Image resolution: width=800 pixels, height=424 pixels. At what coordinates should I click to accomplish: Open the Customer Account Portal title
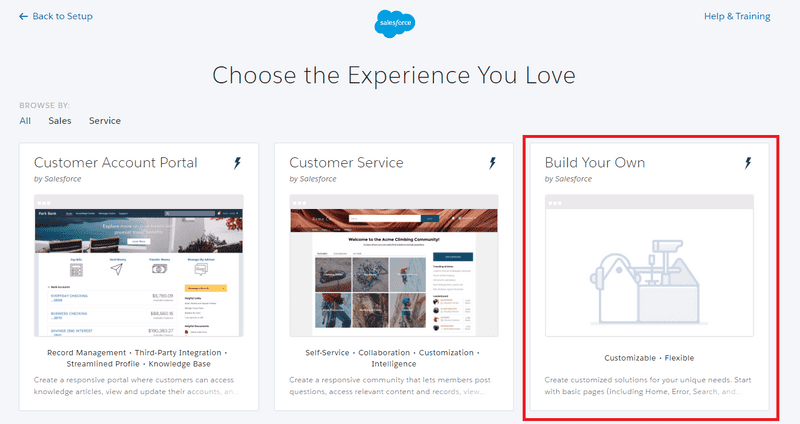click(116, 162)
